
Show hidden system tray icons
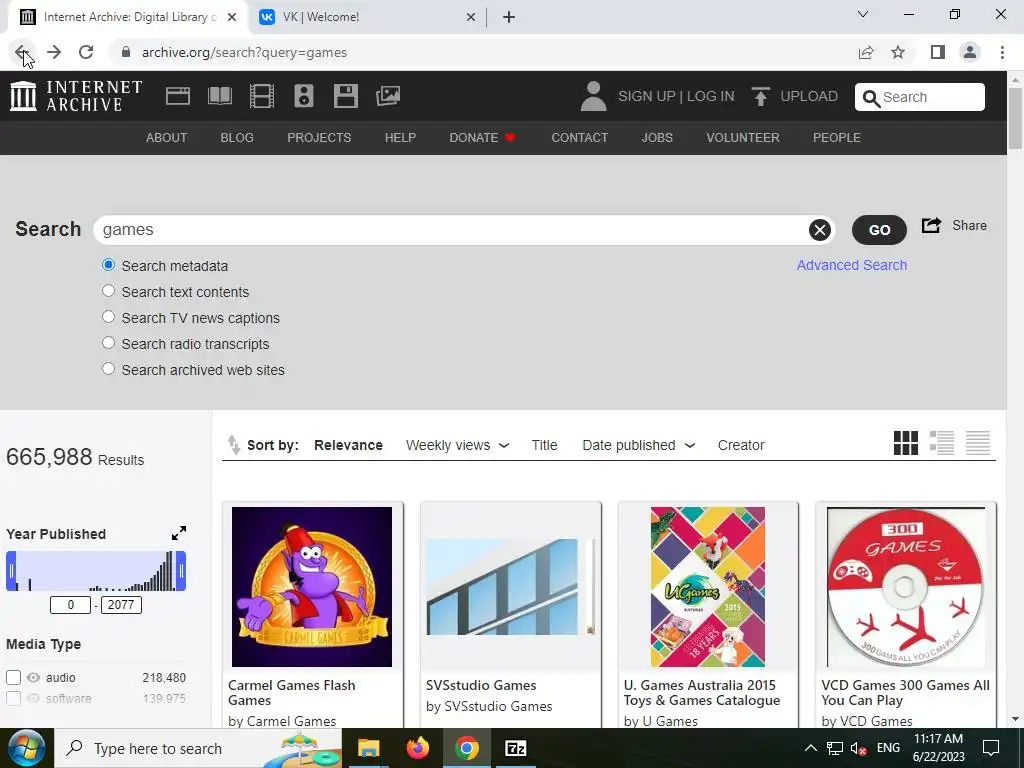pyautogui.click(x=810, y=748)
